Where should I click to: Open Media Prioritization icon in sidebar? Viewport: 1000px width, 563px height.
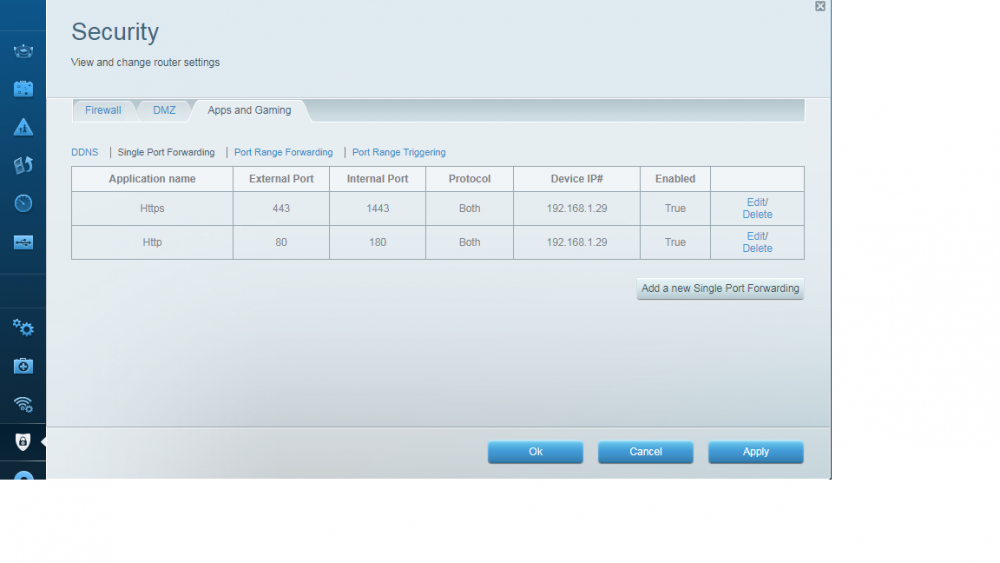click(x=23, y=165)
